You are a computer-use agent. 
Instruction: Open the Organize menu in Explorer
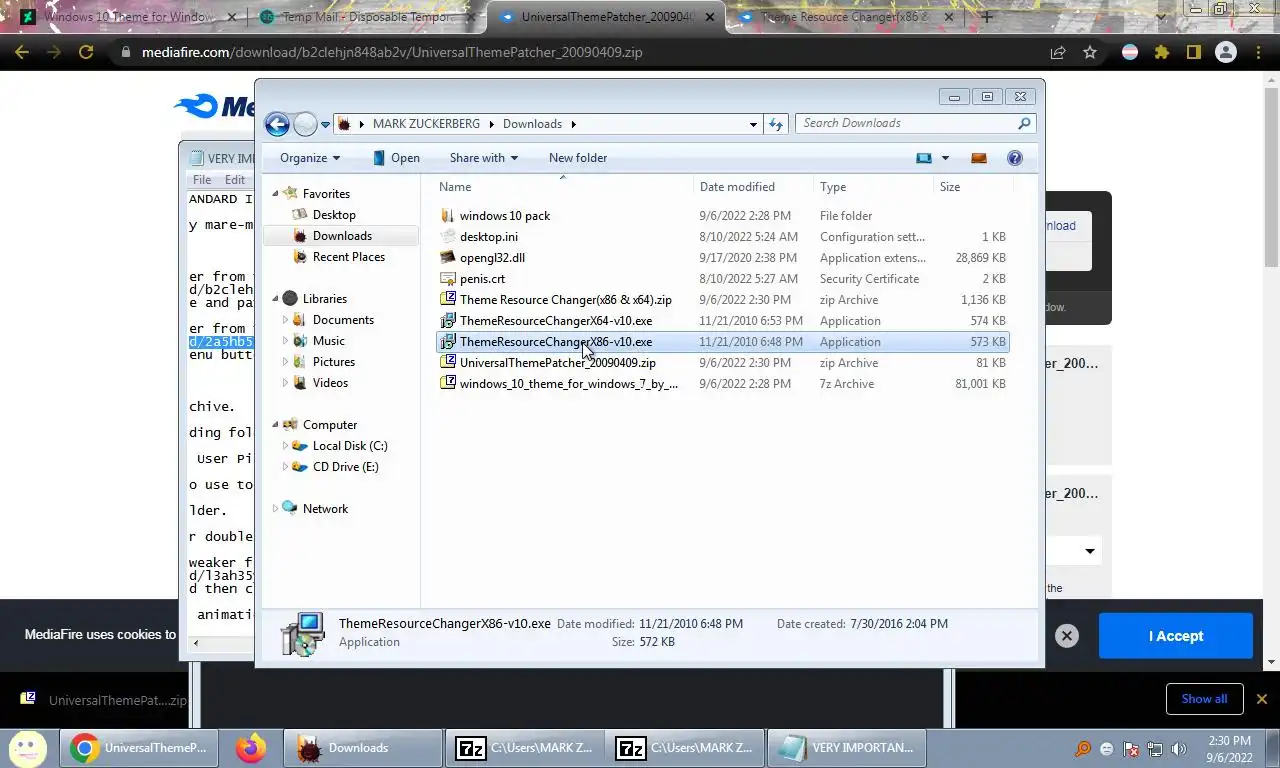[x=310, y=158]
